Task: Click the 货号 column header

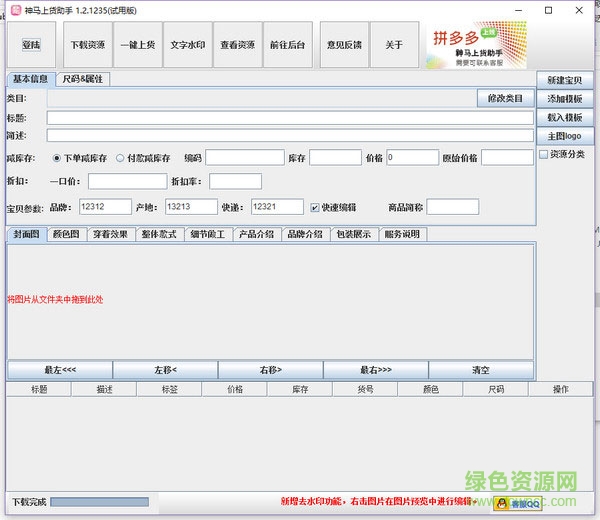Action: [365, 390]
